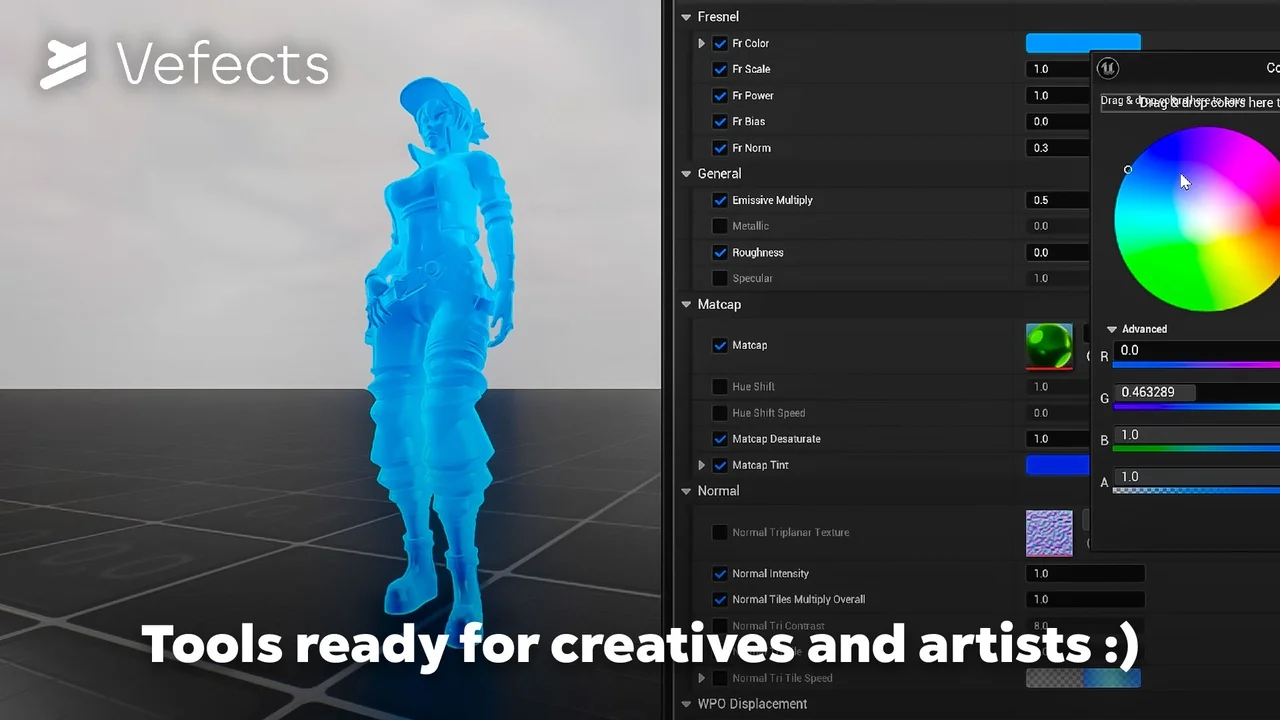The width and height of the screenshot is (1280, 720).
Task: Select the green Matcap sphere texture thumbnail
Action: pos(1049,346)
